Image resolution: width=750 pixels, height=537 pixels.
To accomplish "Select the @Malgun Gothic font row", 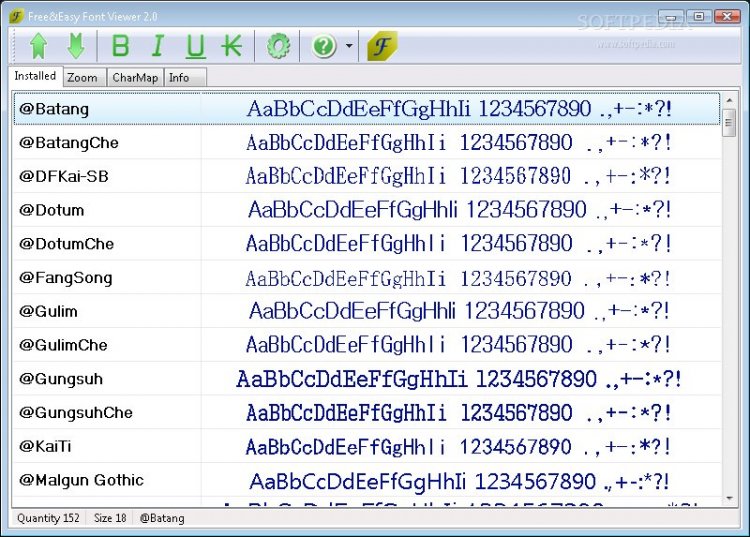I will click(366, 480).
